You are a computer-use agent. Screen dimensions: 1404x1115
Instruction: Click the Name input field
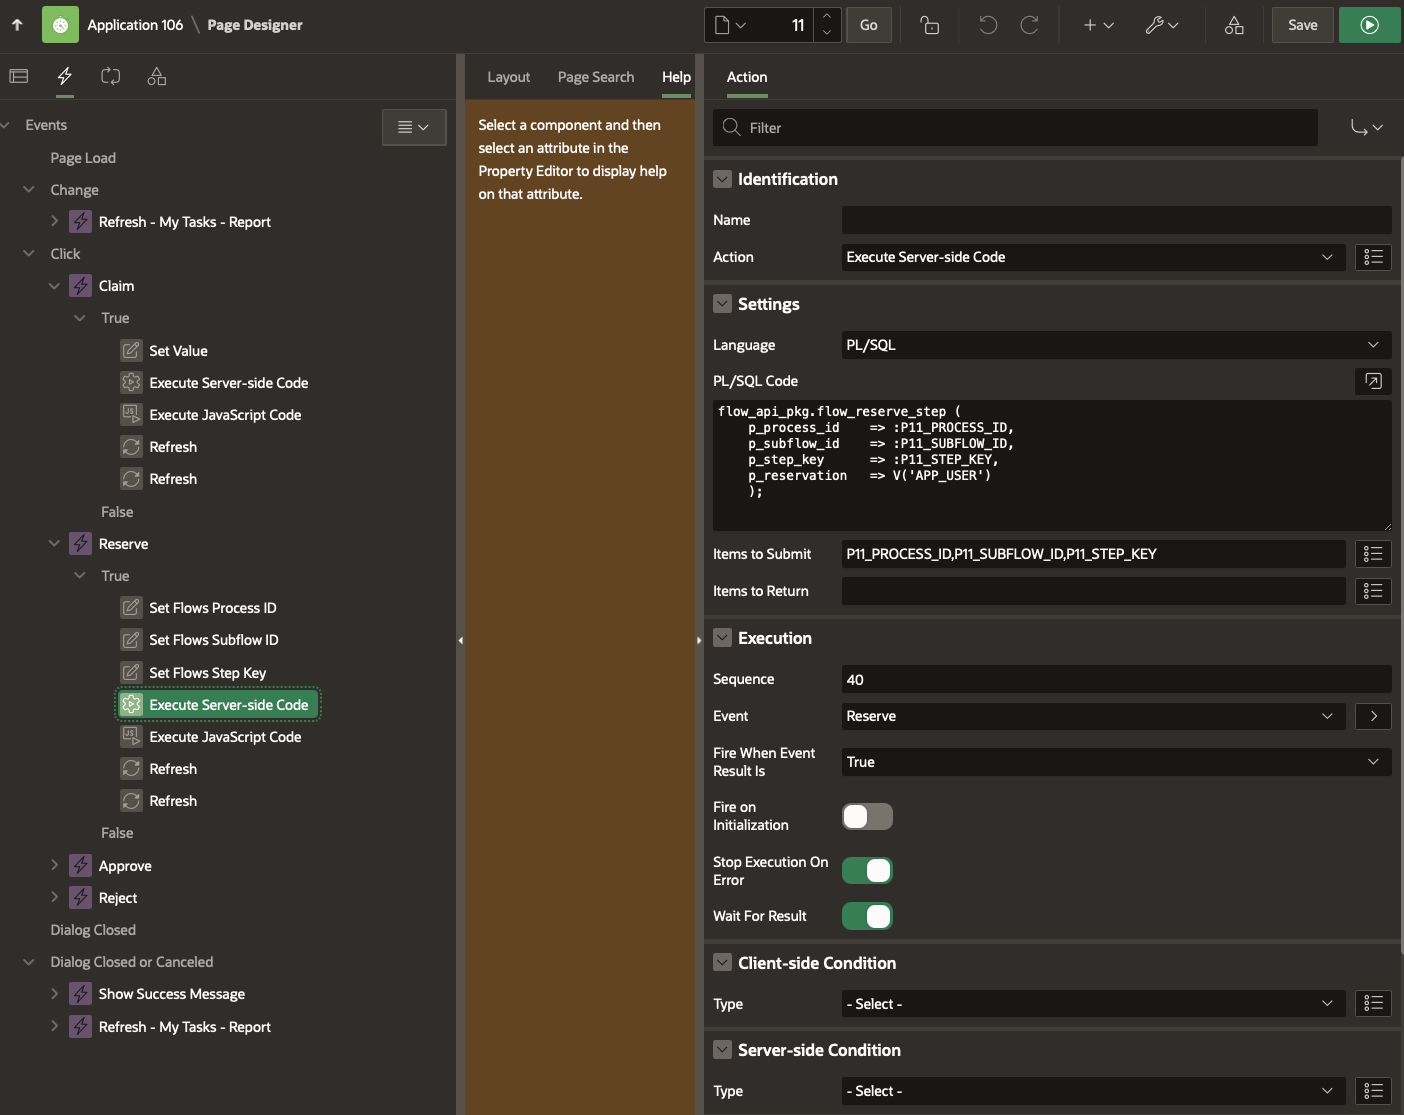1116,220
